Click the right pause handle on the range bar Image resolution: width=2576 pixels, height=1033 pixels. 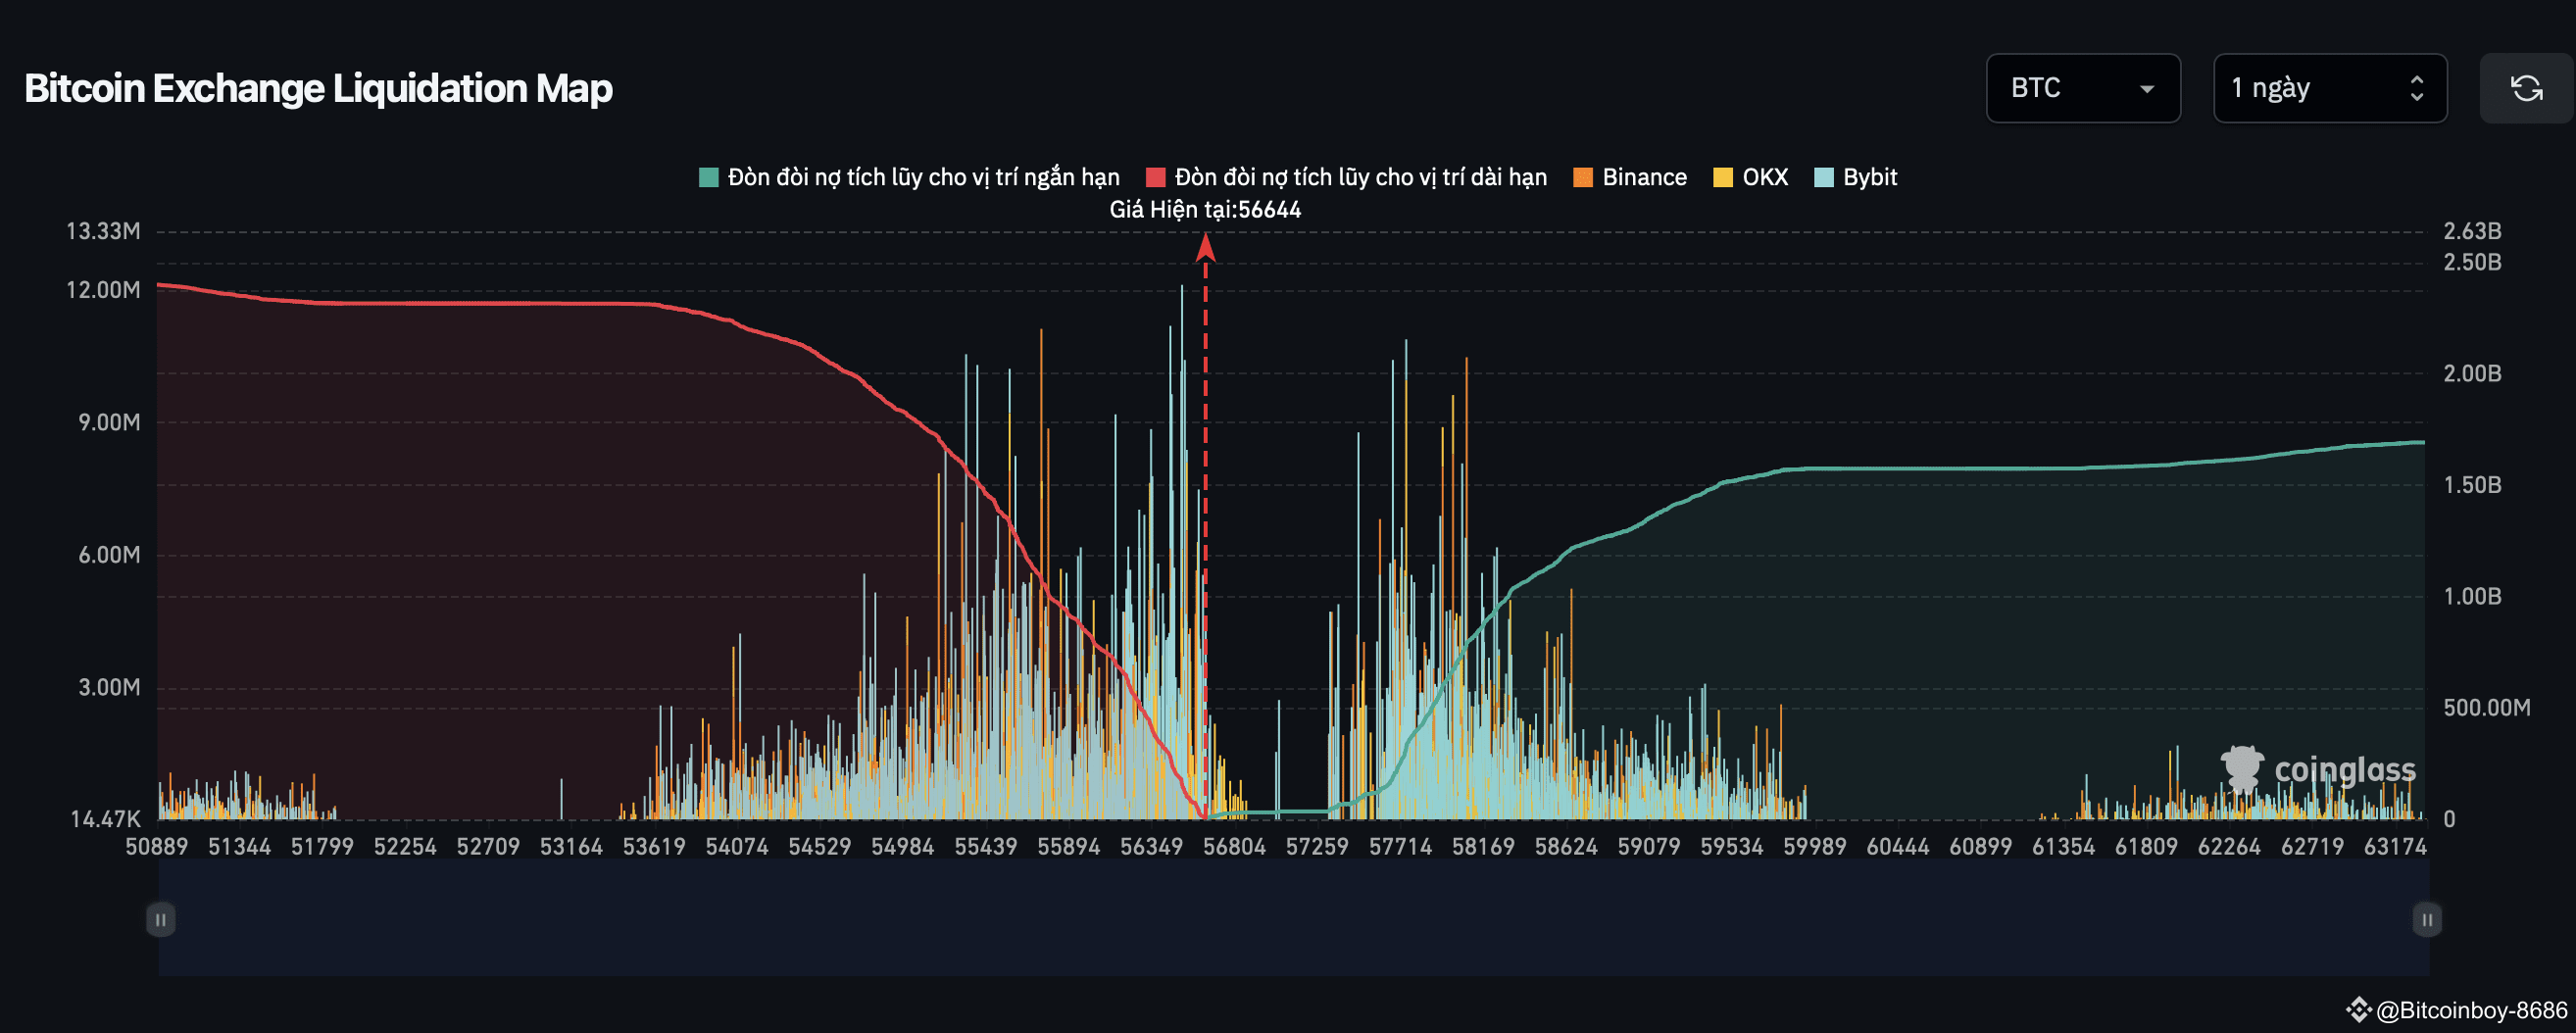click(2427, 919)
